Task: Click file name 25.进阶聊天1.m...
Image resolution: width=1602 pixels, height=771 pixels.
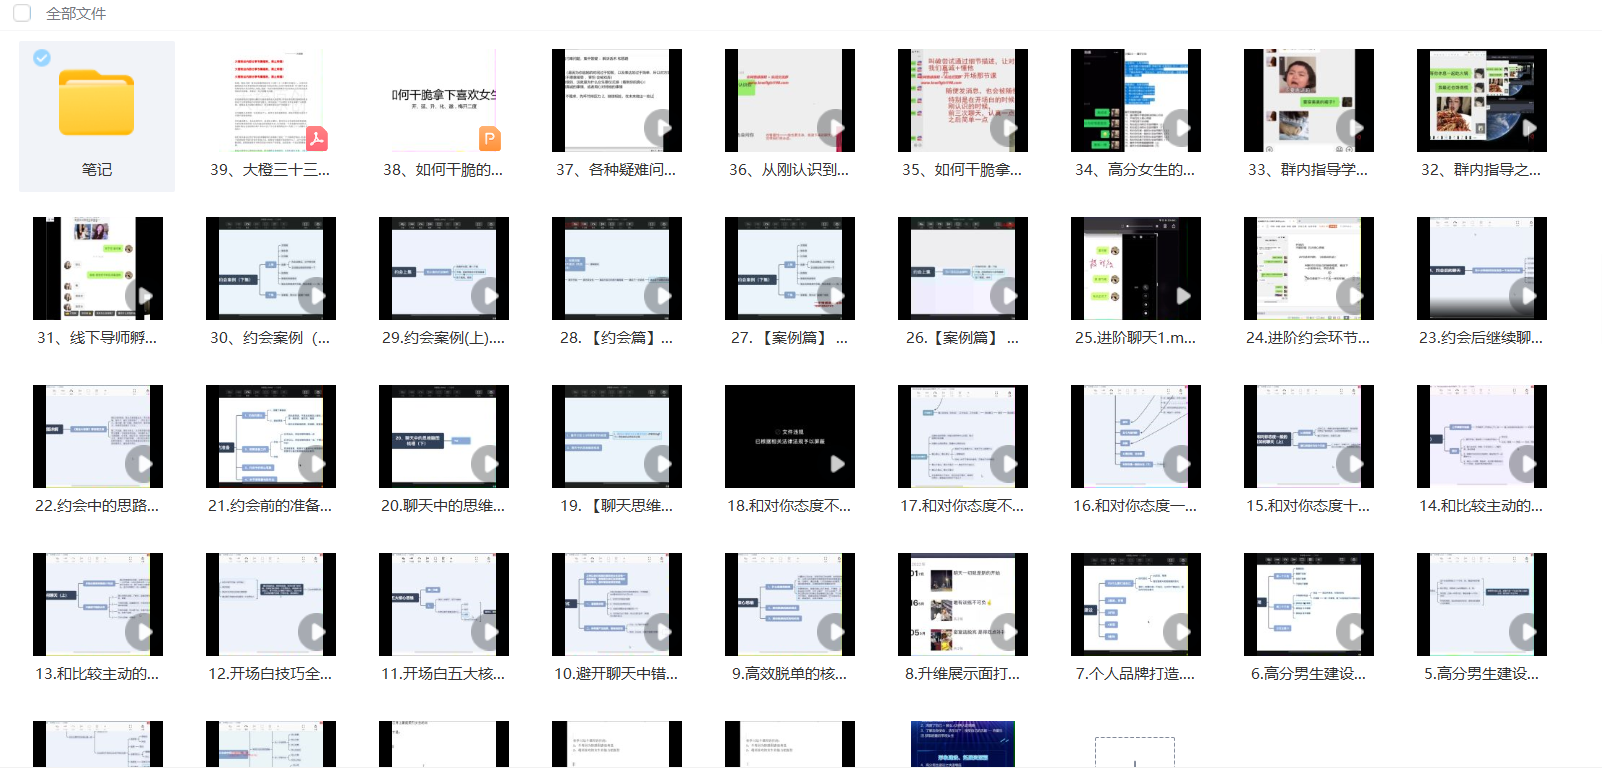Action: [x=1135, y=338]
